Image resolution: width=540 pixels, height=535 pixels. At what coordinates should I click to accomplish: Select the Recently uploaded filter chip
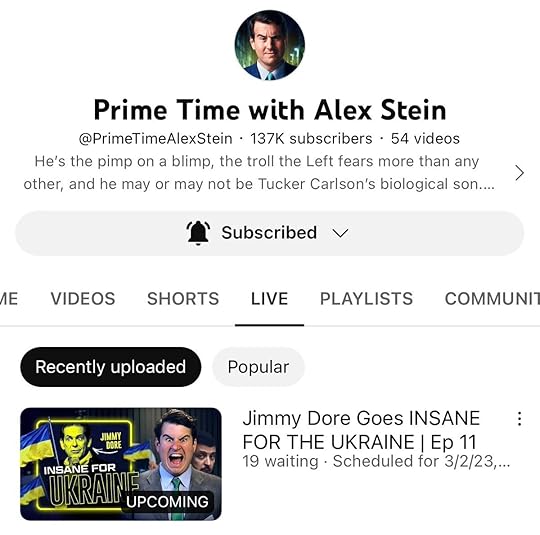click(111, 367)
